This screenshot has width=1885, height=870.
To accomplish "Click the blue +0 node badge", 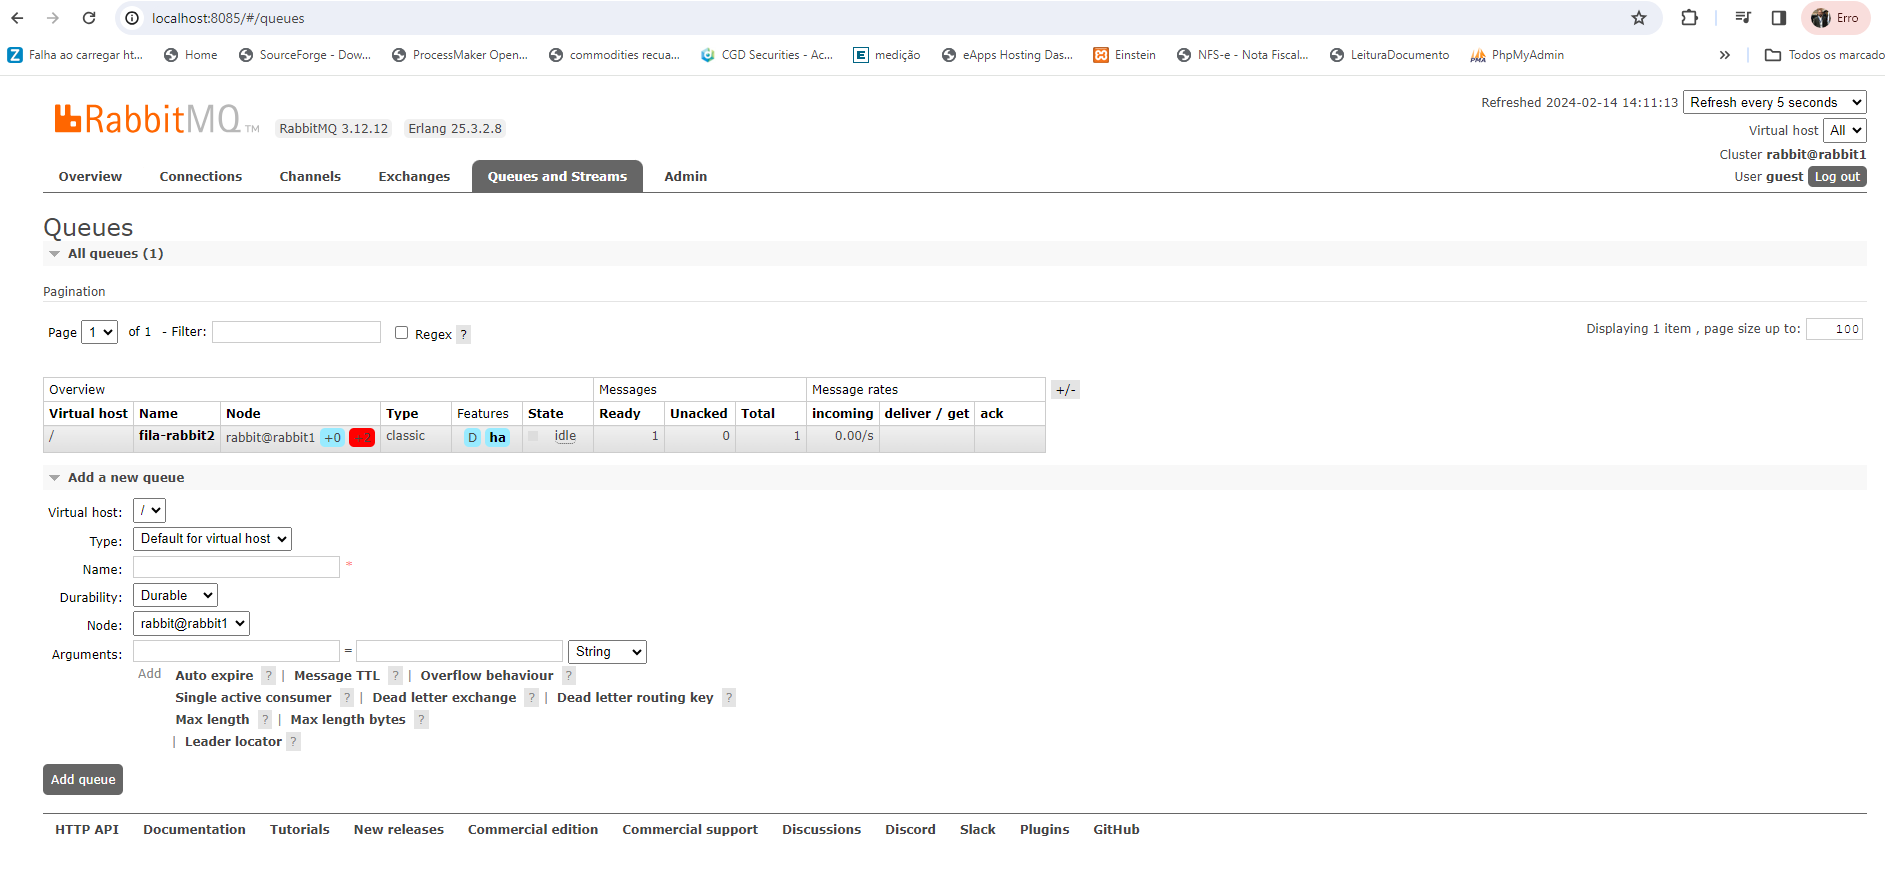I will (333, 438).
